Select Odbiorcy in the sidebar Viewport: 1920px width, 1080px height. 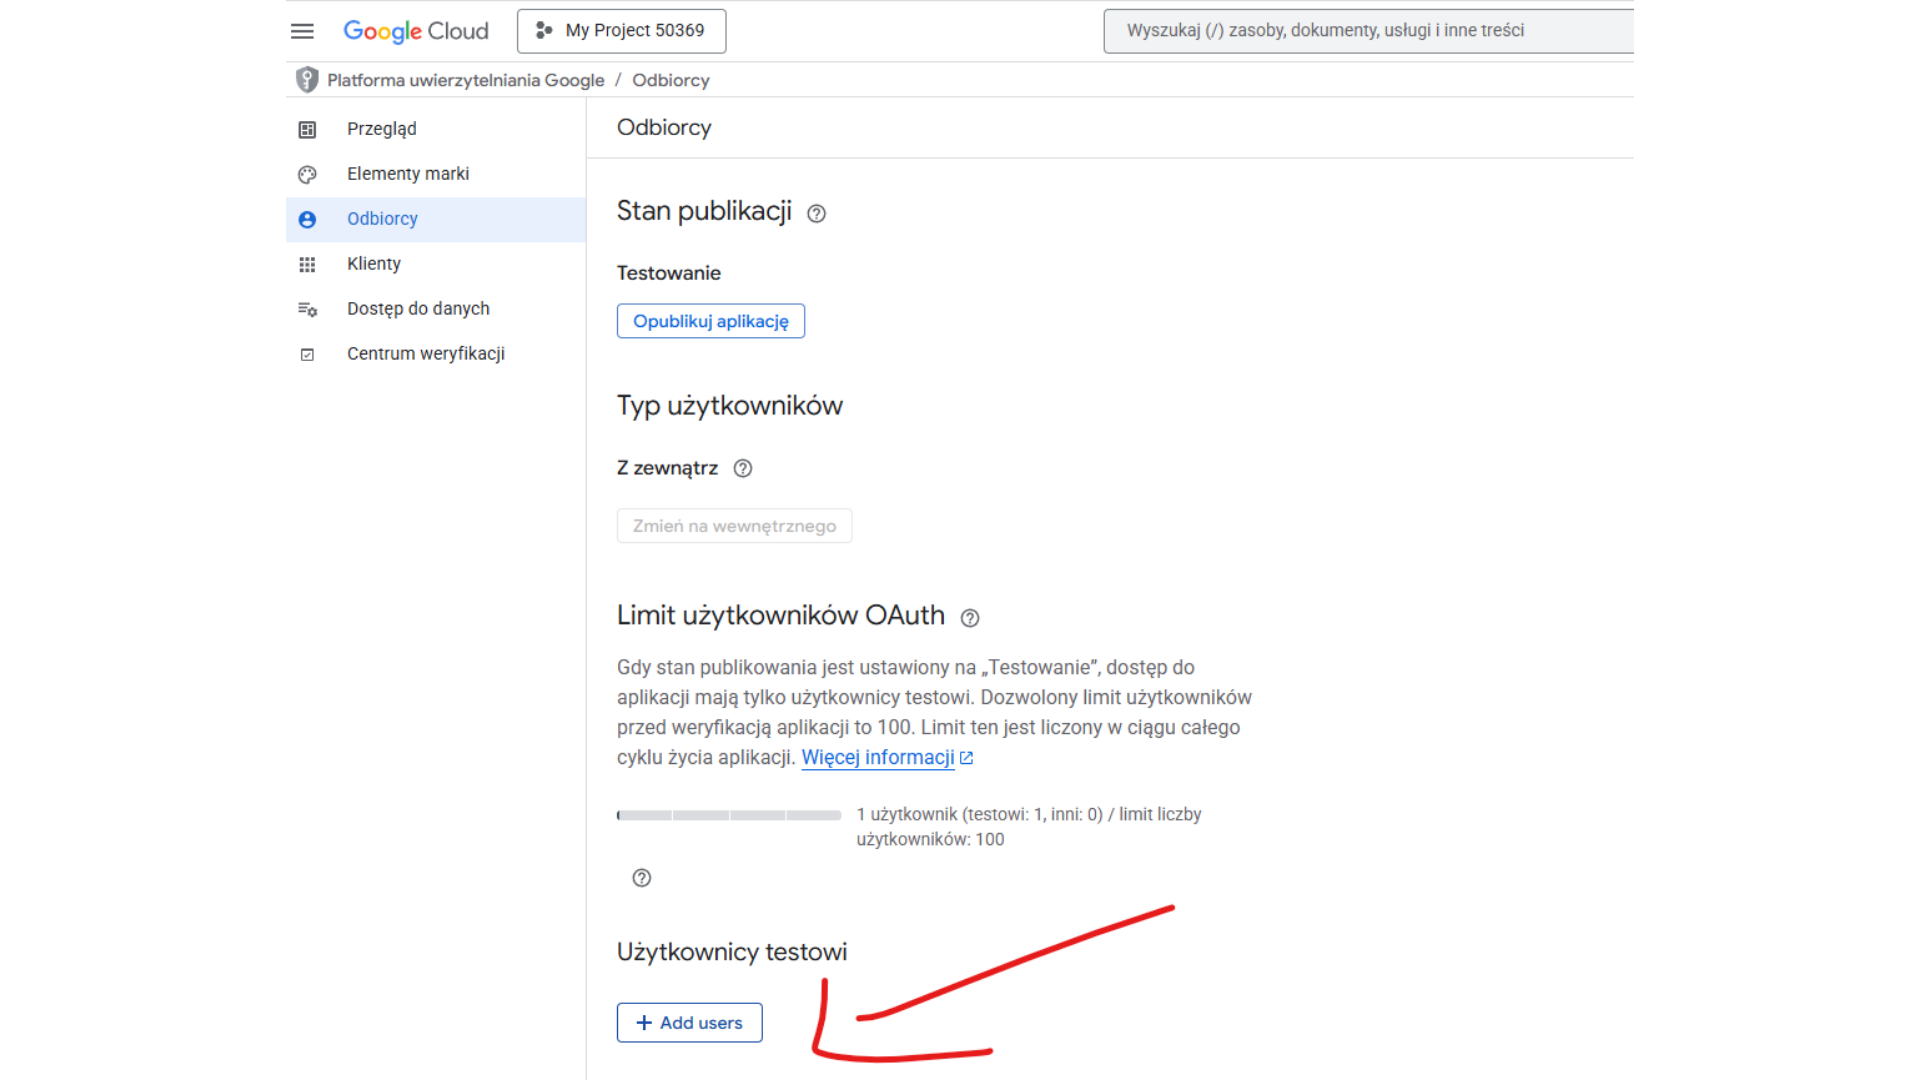pos(436,219)
